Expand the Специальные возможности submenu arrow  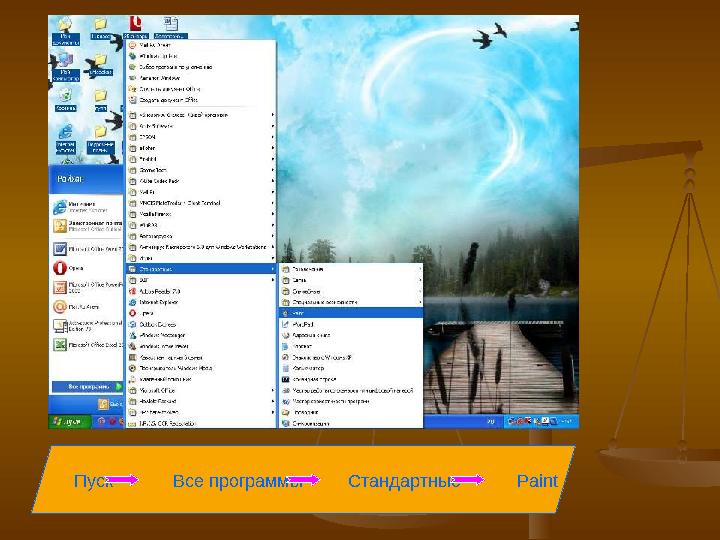(420, 302)
